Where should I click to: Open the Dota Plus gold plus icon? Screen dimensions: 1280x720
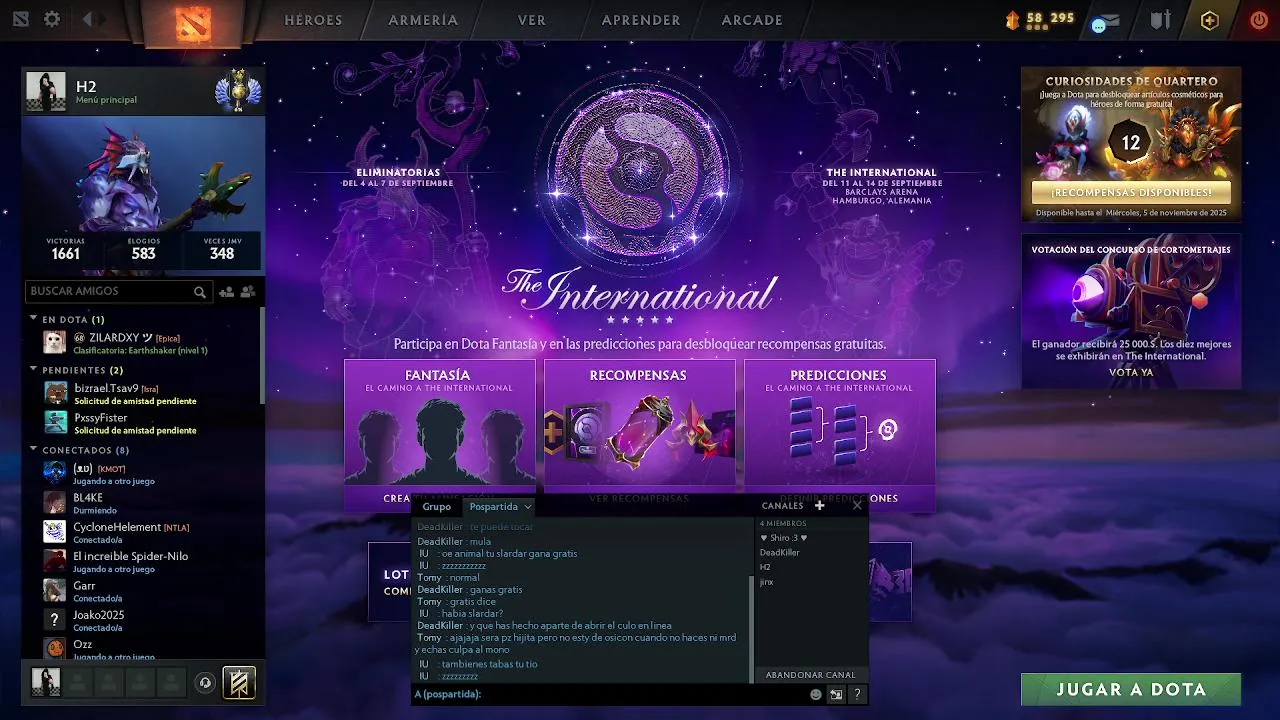click(1210, 19)
